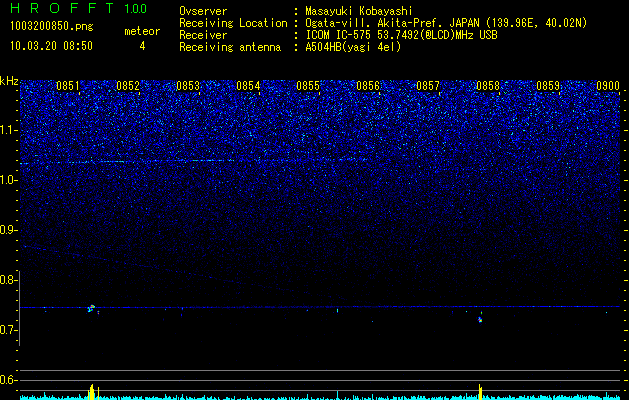This screenshot has height=400, width=629.
Task: Click the 1.0 kHz axis label
Action: point(9,180)
